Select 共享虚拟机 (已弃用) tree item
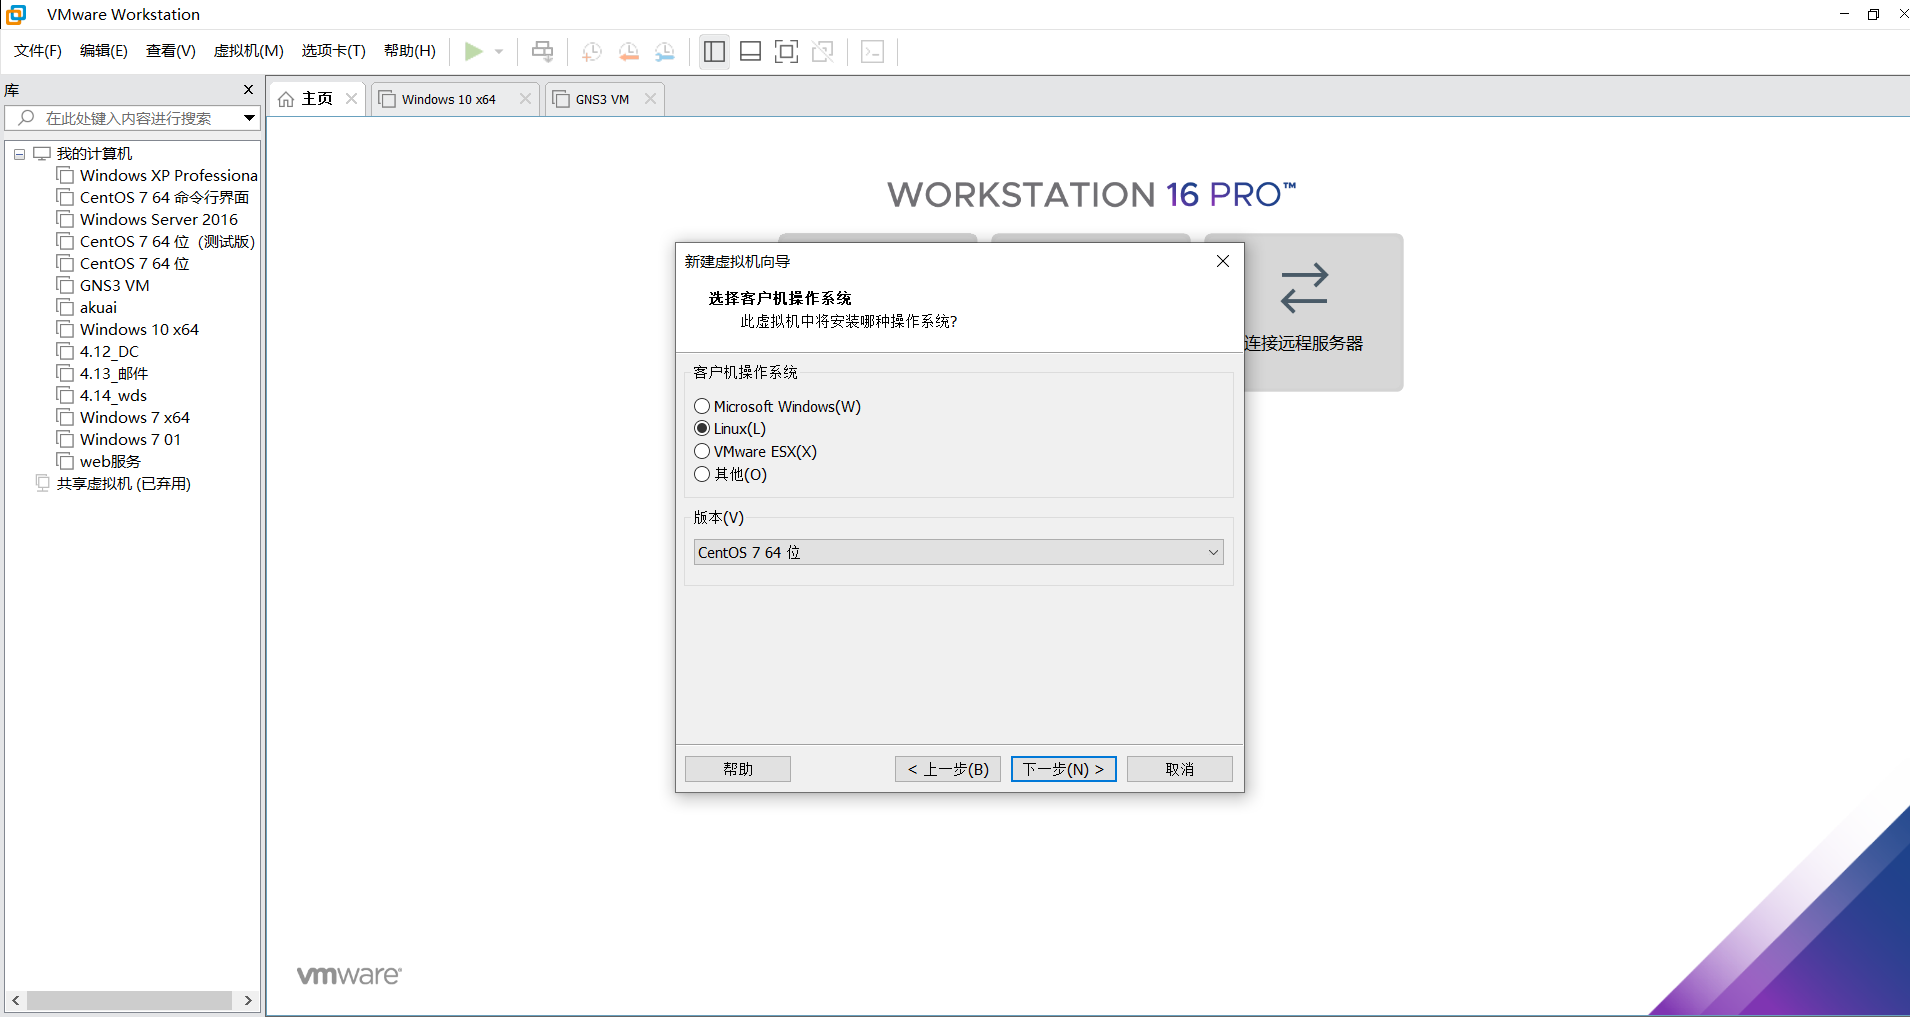The image size is (1910, 1017). (113, 484)
